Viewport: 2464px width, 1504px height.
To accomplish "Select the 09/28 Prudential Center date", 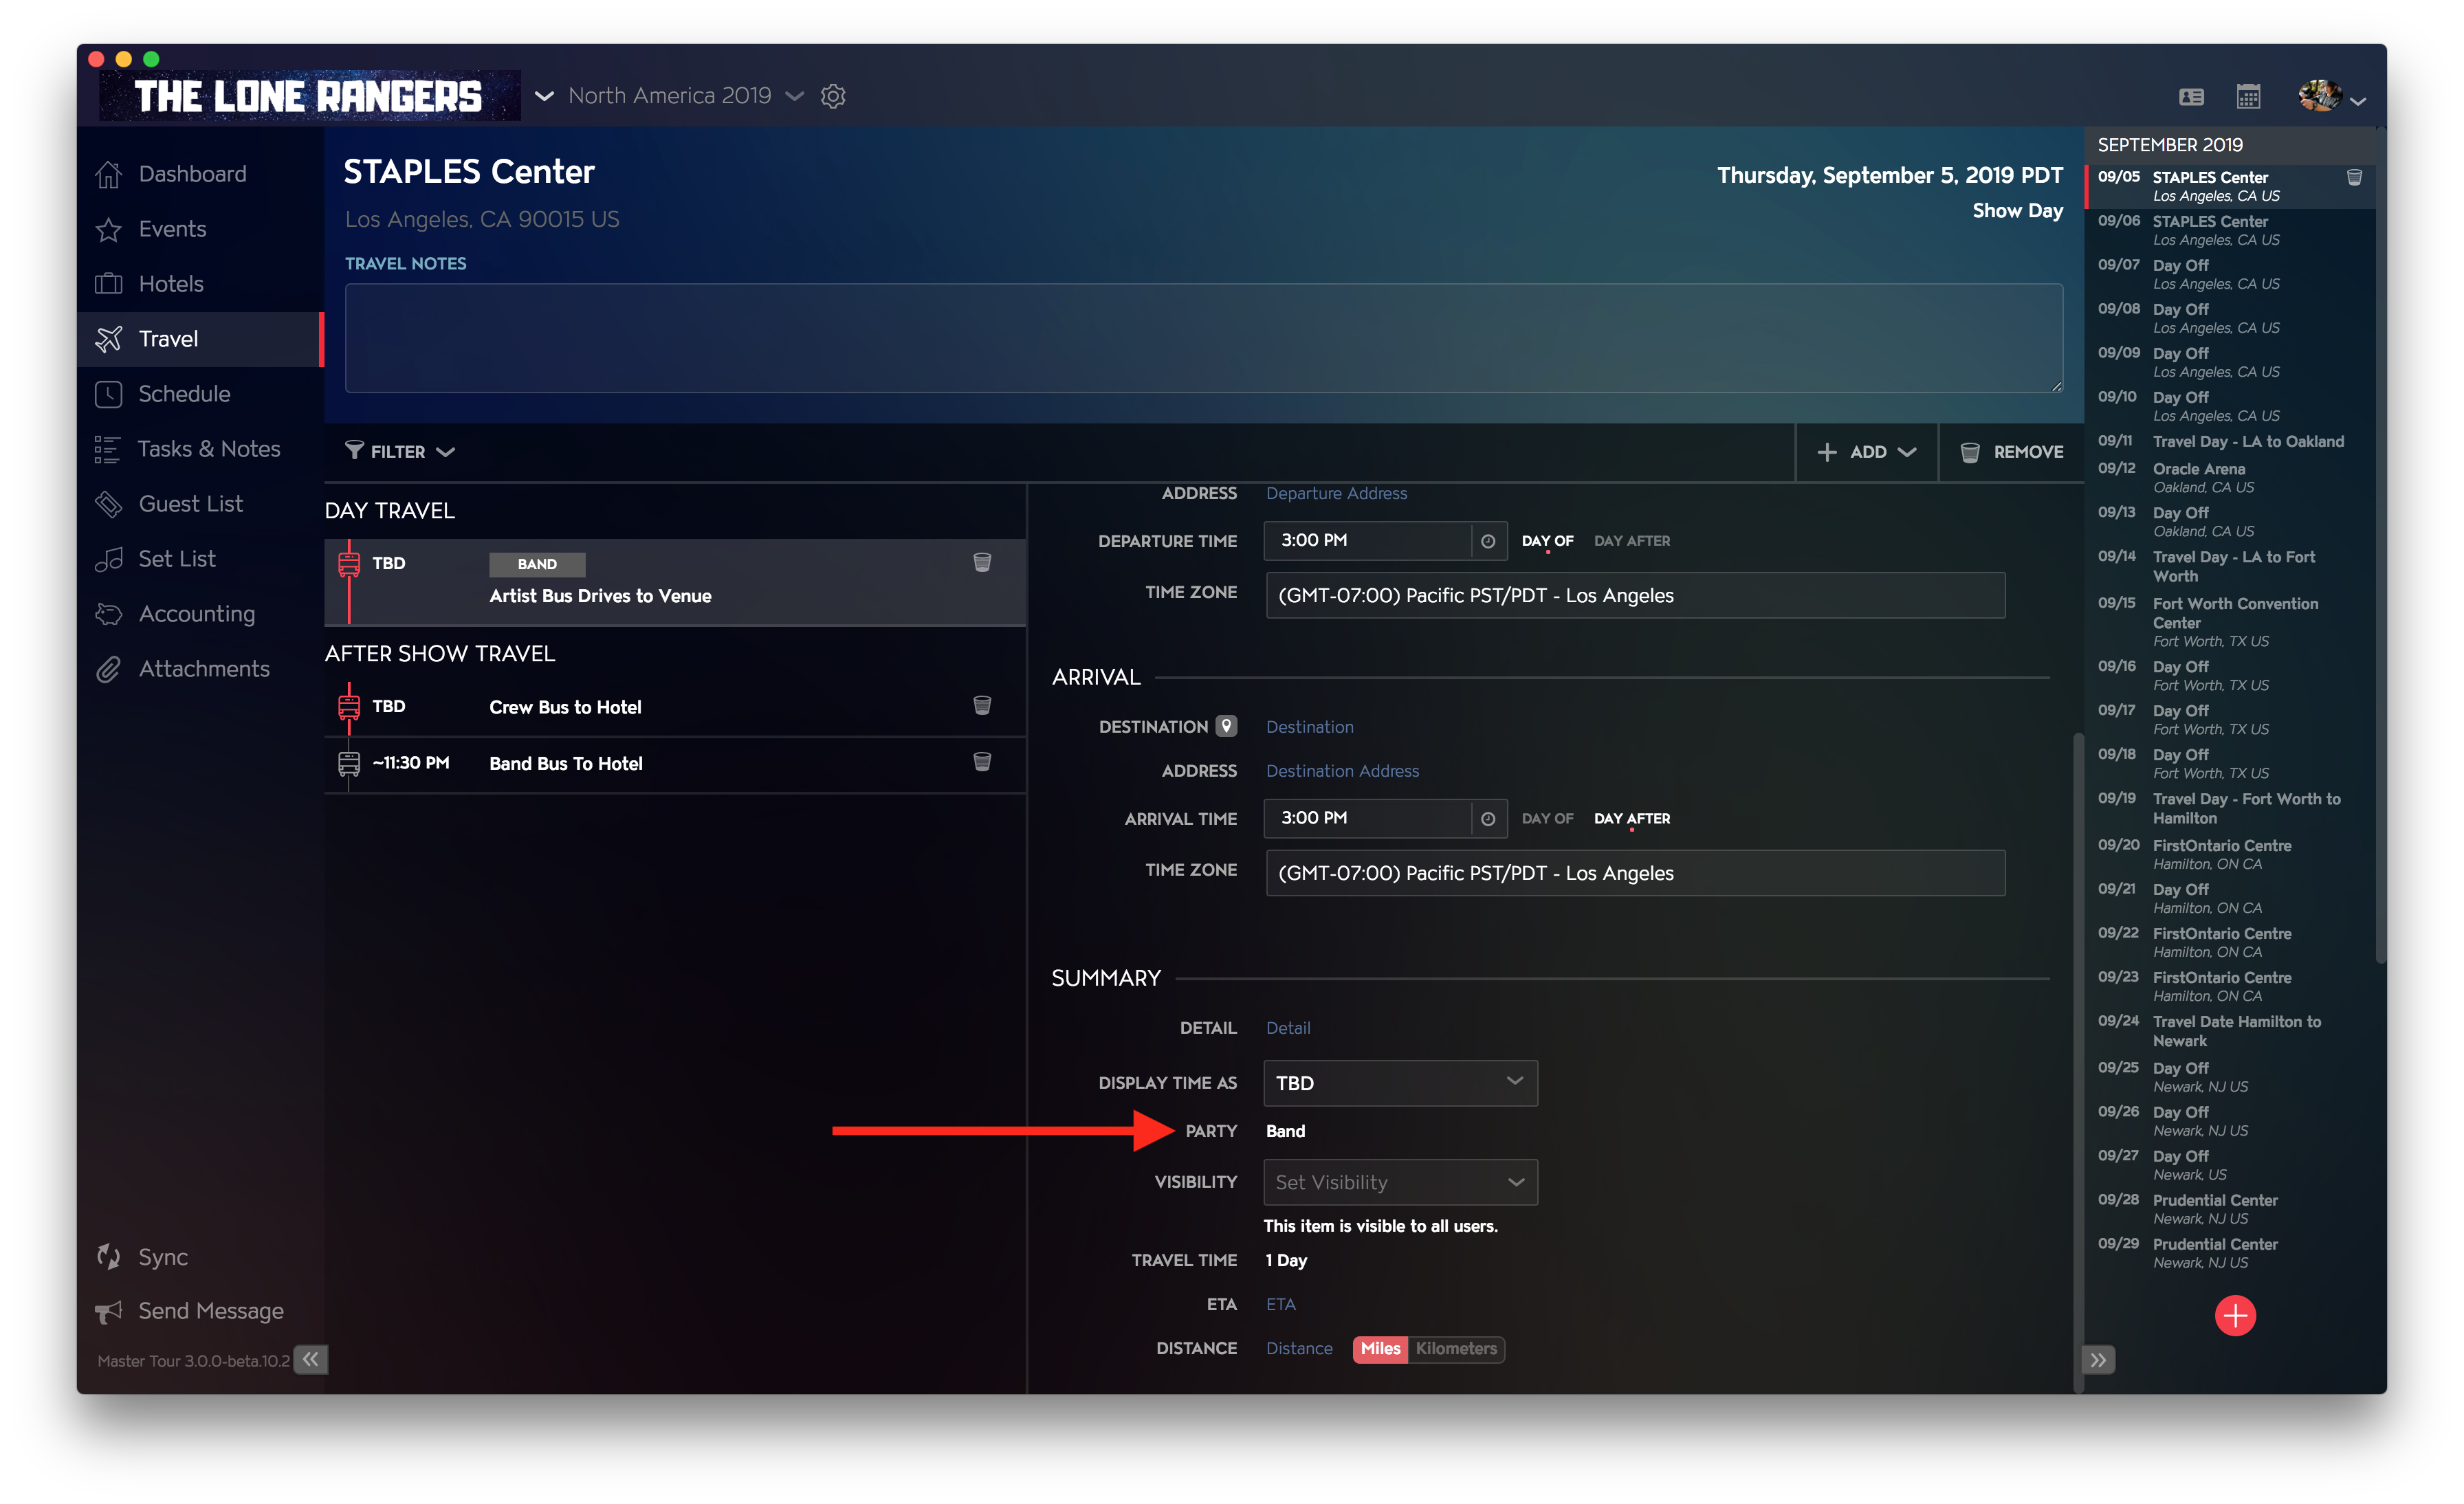I will tap(2230, 1209).
